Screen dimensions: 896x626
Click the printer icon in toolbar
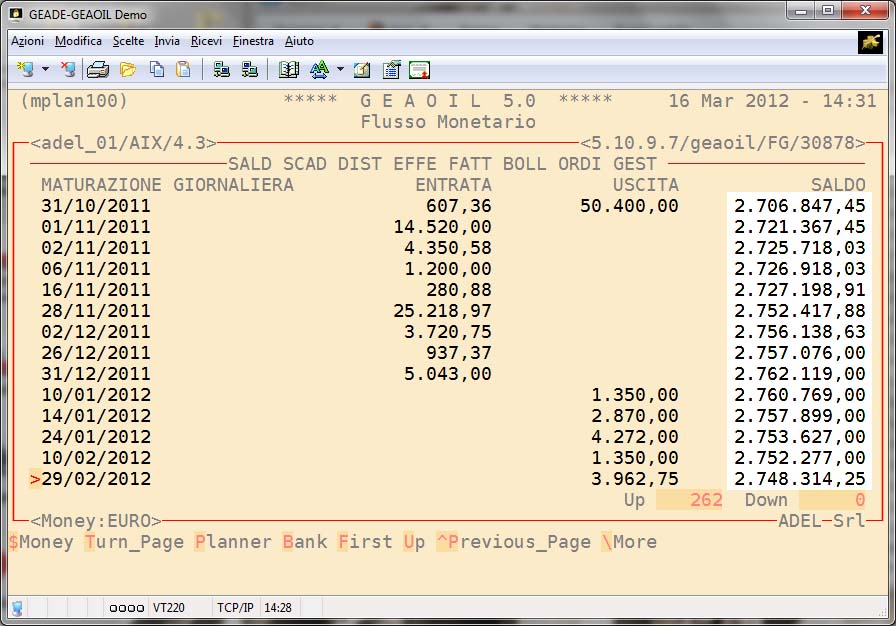point(97,70)
